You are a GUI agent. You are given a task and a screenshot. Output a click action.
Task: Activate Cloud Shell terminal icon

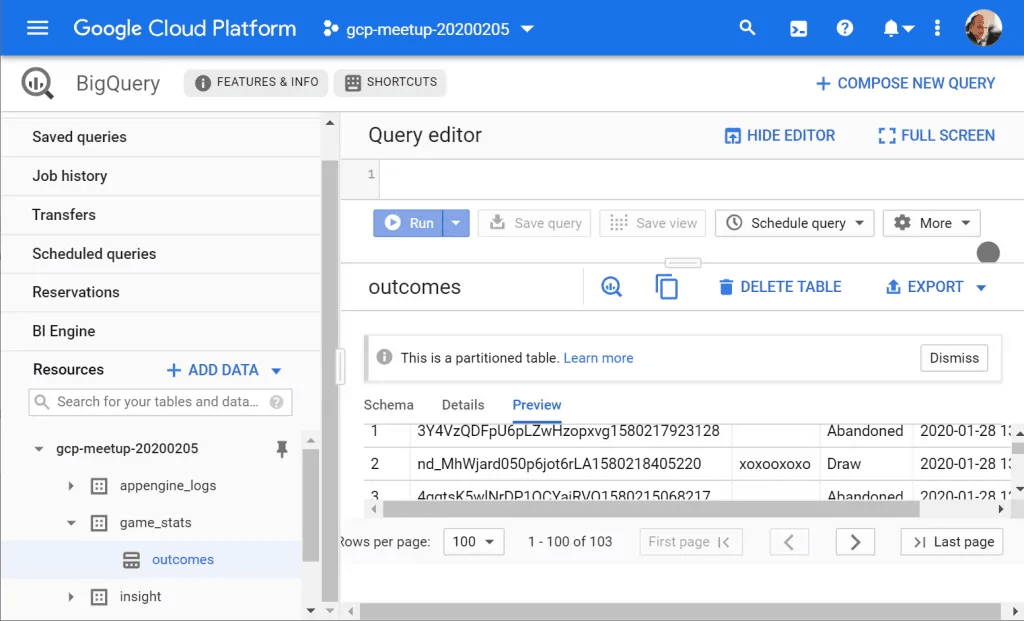(798, 29)
